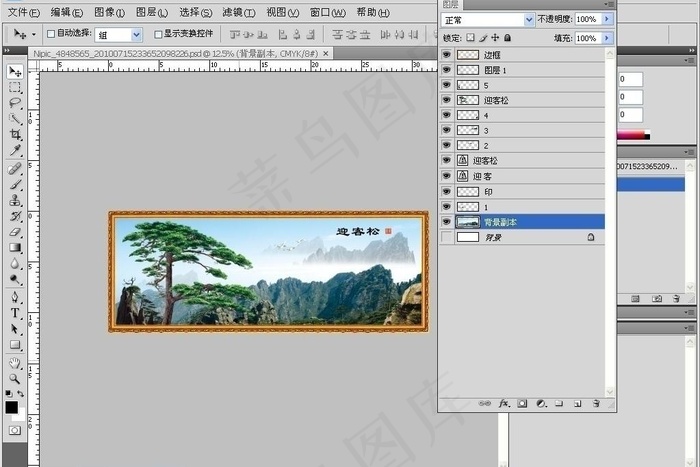Toggle visibility of layer 5
700x467 pixels.
(x=446, y=85)
